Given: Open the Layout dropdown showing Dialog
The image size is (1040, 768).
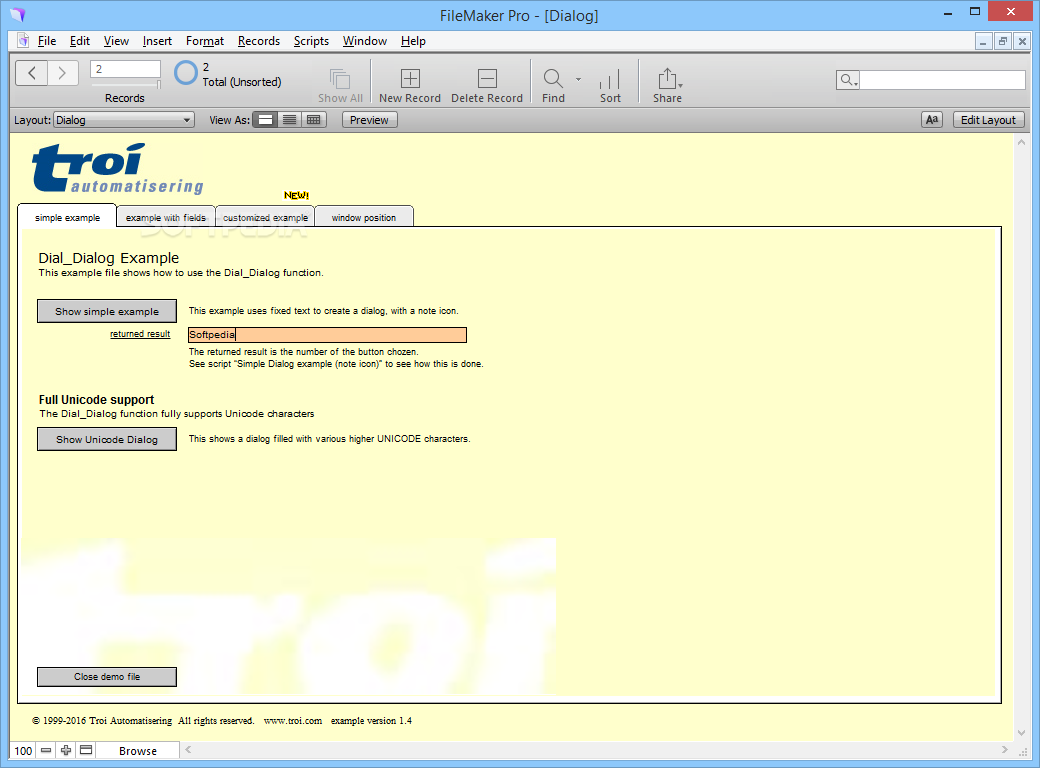Looking at the screenshot, I should (123, 120).
